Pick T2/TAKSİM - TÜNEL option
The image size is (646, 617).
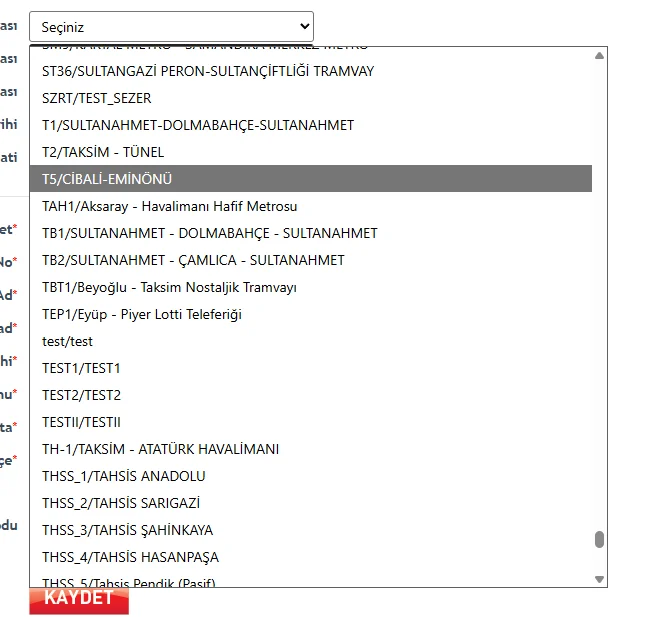(x=103, y=152)
